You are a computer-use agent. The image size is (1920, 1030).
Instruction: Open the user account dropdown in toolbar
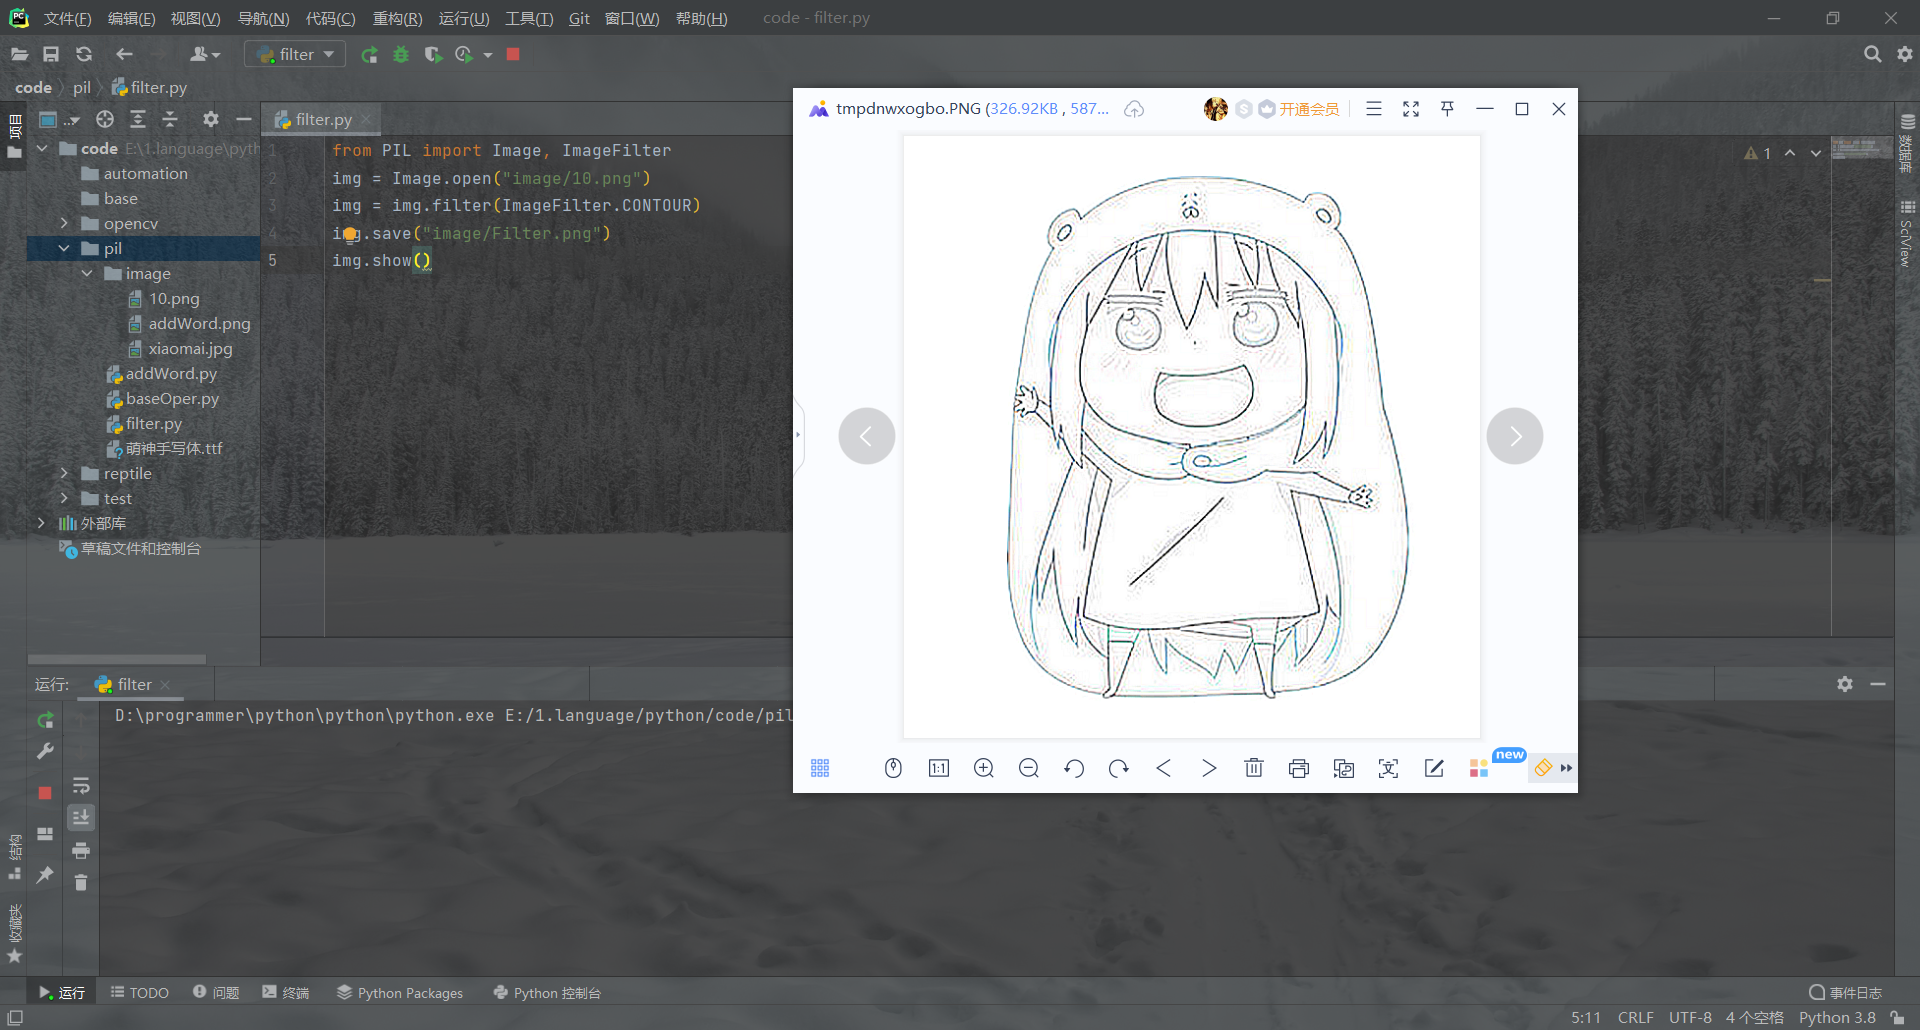click(x=204, y=54)
